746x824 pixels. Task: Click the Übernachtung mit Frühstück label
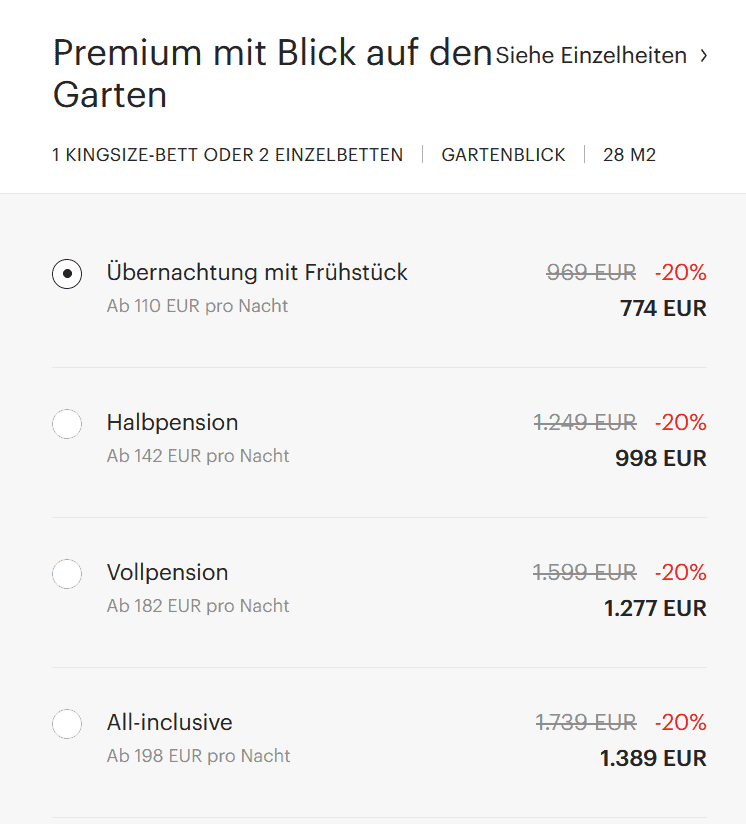[257, 272]
